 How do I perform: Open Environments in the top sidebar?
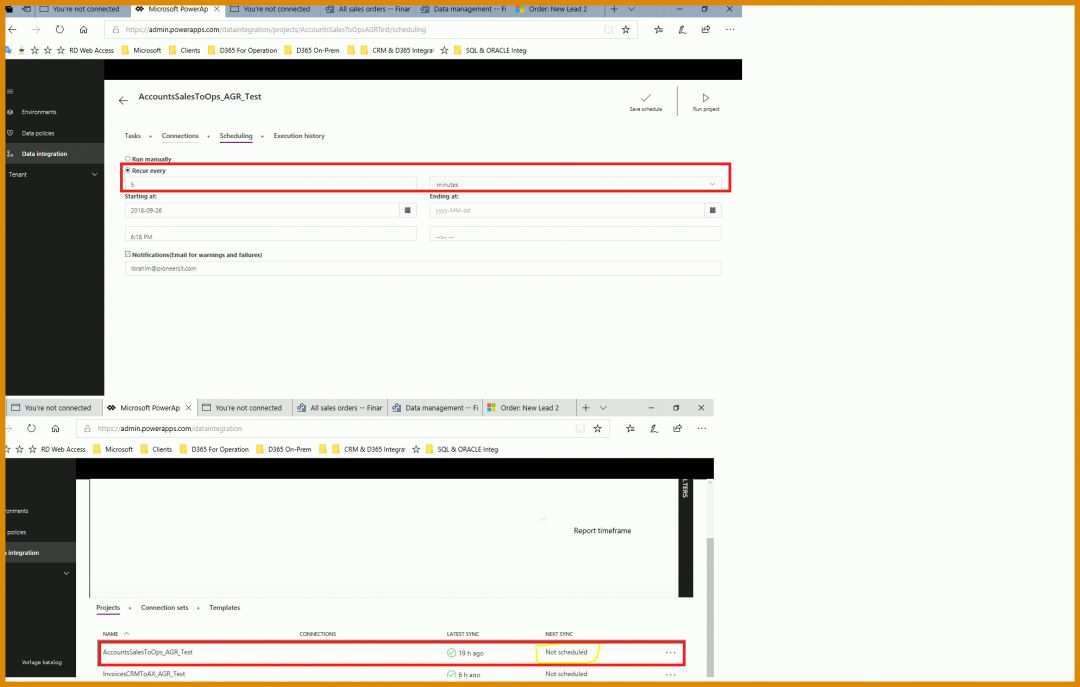[x=39, y=112]
